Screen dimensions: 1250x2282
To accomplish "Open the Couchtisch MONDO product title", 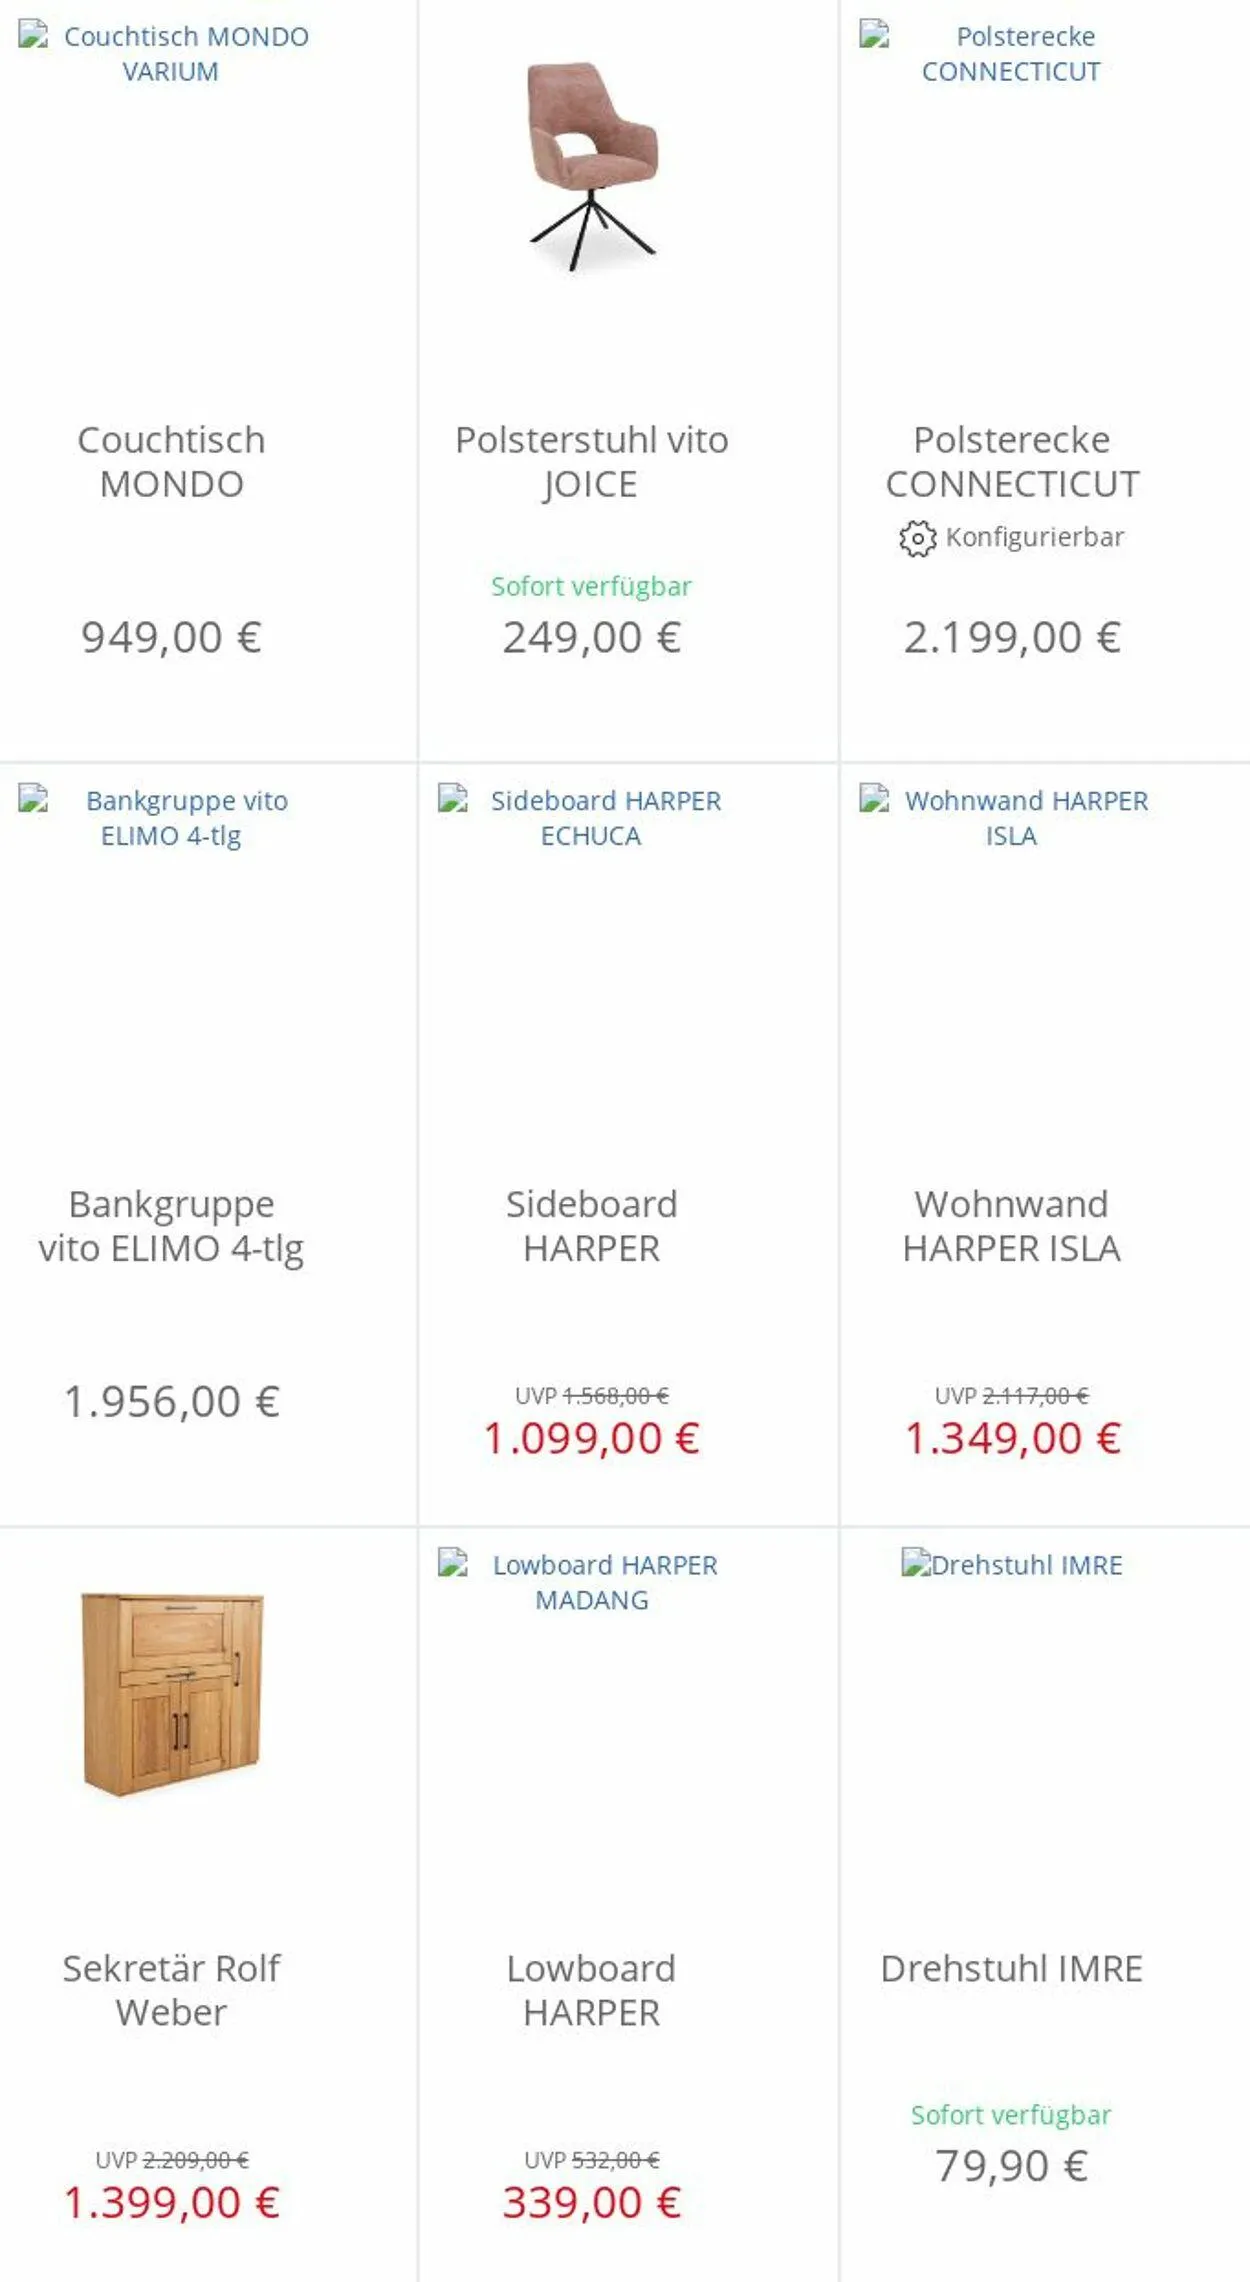I will pos(171,462).
